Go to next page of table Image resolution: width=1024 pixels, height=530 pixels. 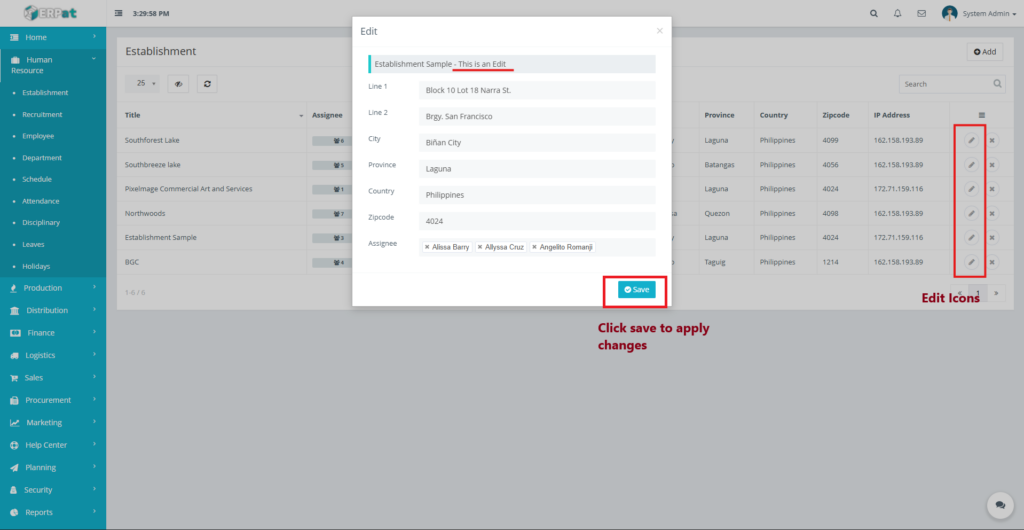996,292
